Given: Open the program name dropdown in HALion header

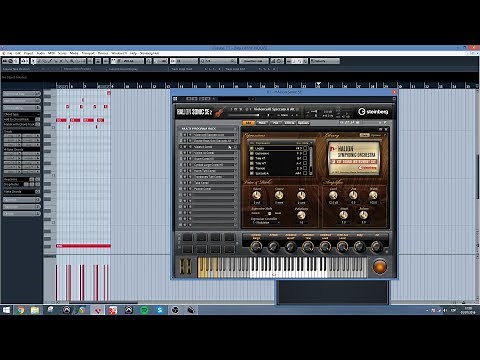Looking at the screenshot, I should pos(297,109).
